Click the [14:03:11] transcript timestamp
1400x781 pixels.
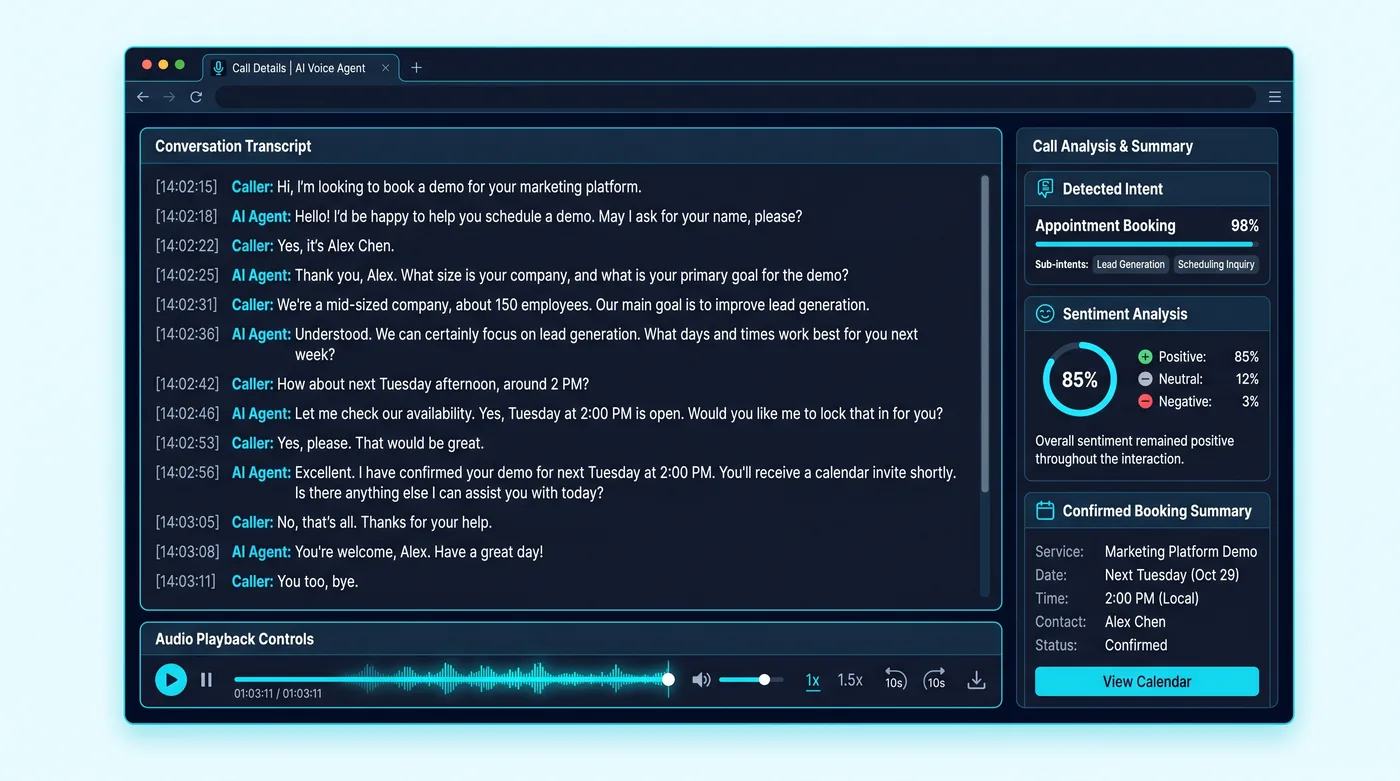pos(186,581)
